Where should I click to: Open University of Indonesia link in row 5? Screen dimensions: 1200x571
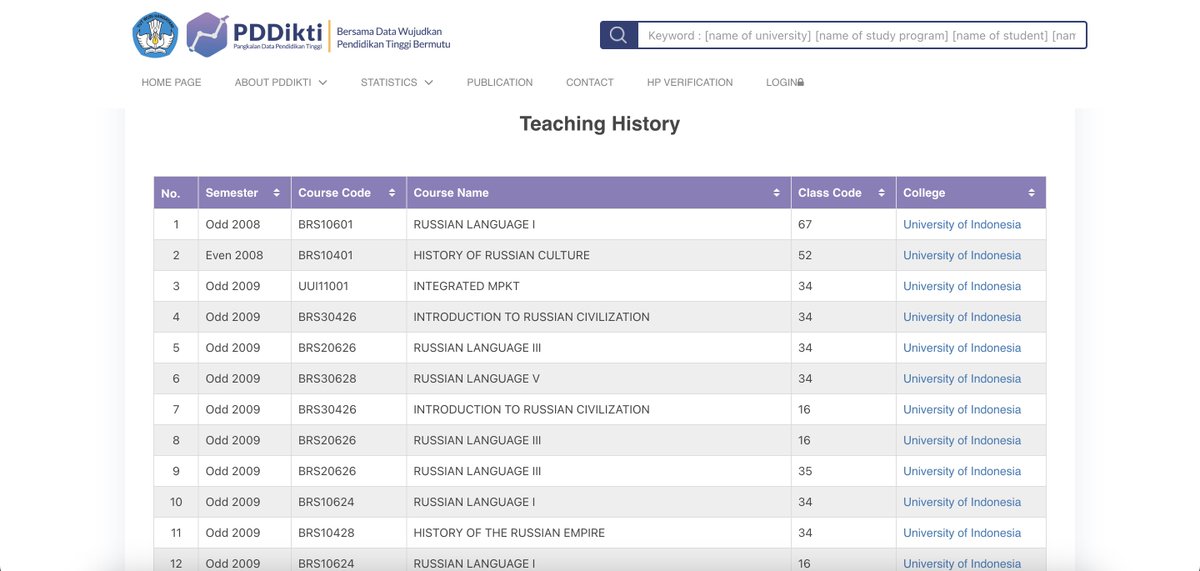(x=962, y=348)
